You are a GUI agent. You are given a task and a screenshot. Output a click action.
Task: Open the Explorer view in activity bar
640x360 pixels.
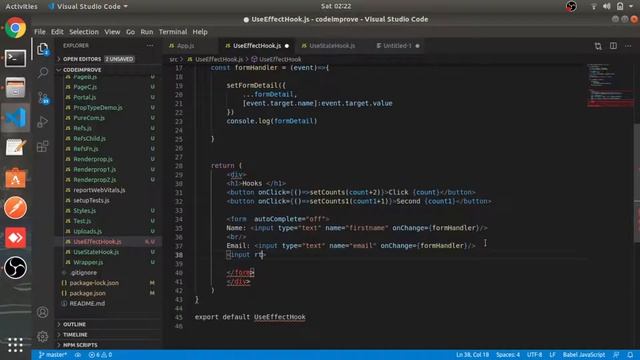pos(42,49)
